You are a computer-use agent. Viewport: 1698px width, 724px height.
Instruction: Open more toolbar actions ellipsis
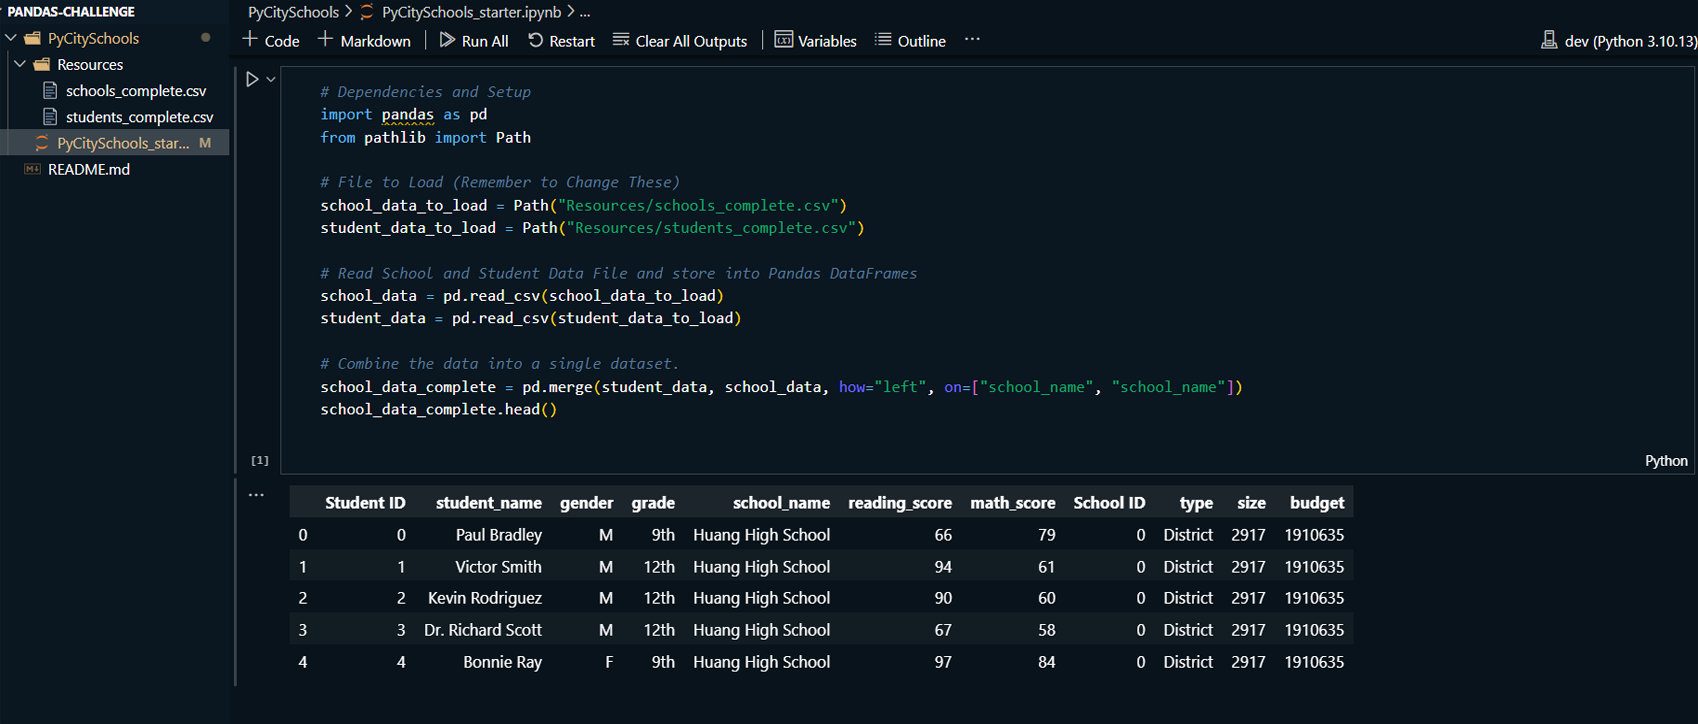click(x=972, y=40)
